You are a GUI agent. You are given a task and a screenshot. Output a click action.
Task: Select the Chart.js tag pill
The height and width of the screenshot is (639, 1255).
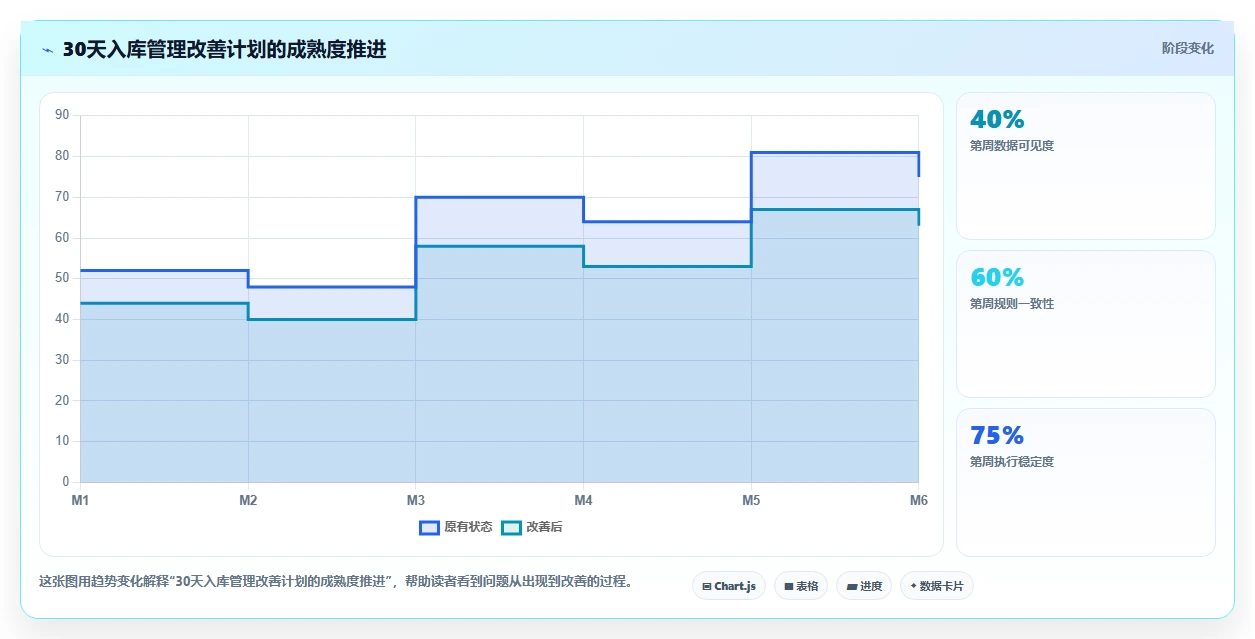729,586
